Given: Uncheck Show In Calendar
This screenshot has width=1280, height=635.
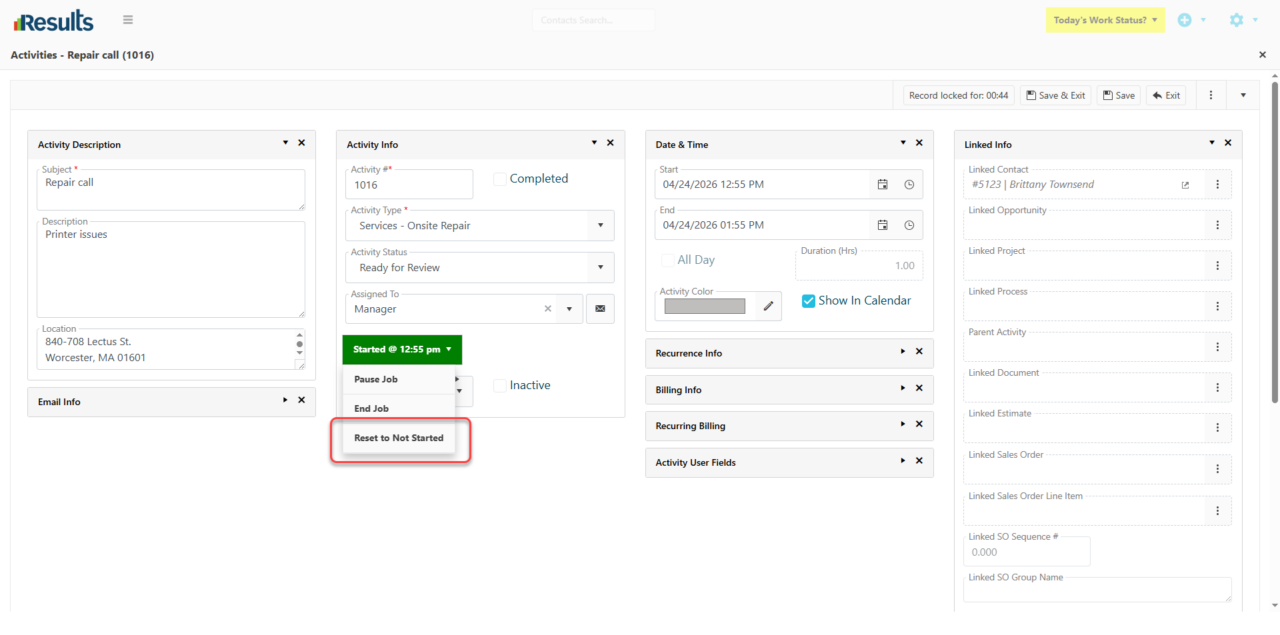Looking at the screenshot, I should (808, 300).
